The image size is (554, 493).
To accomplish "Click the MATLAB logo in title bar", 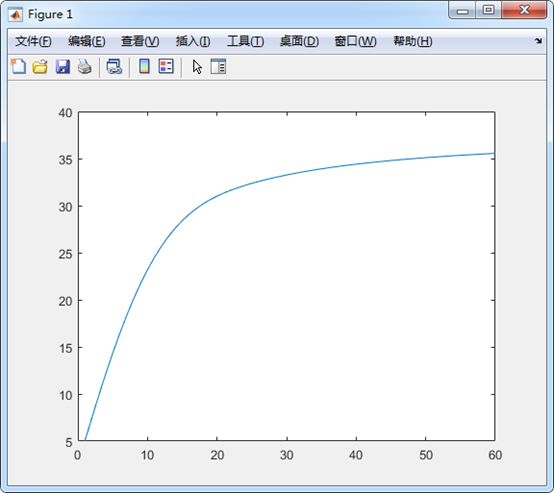I will [x=16, y=14].
